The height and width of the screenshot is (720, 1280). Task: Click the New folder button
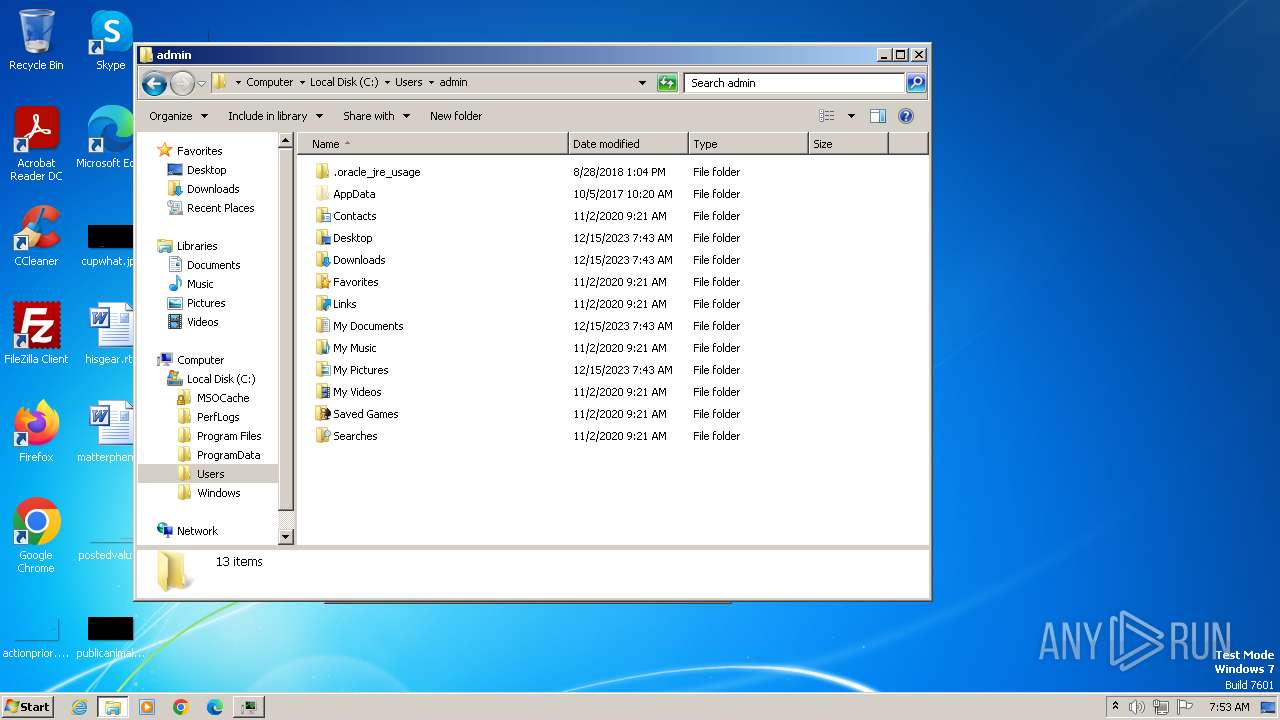[456, 116]
